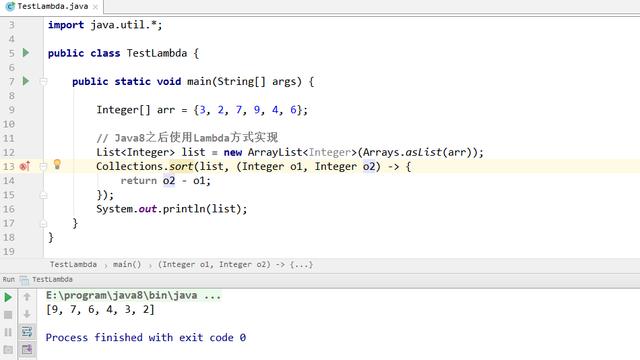Viewport: 640px width, 360px height.
Task: Click the run configuration icon beside TestLambda
Action: [x=24, y=280]
